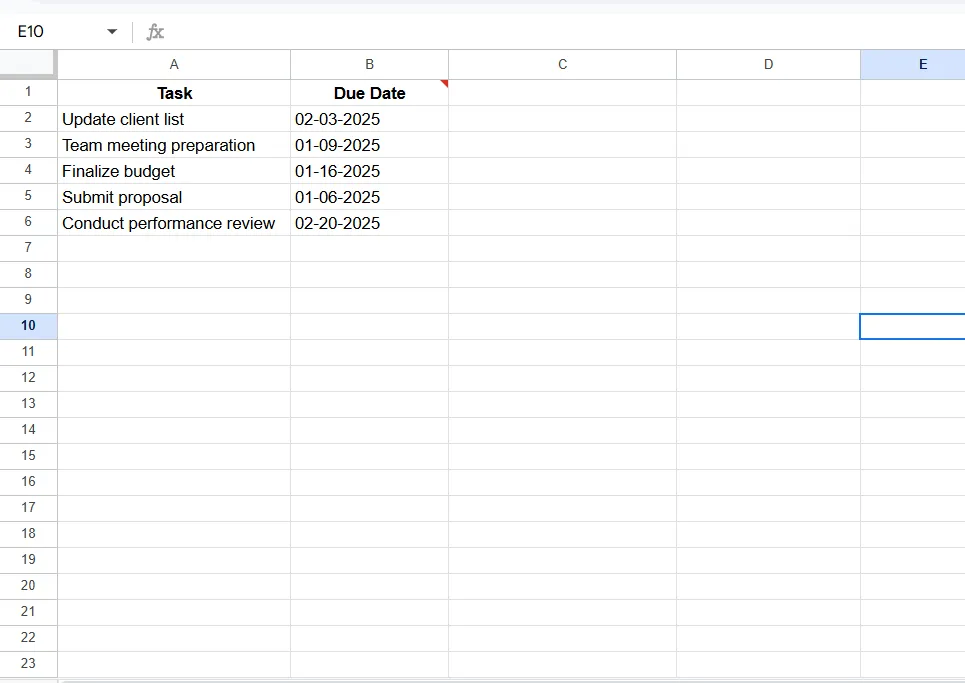This screenshot has height=683, width=965.
Task: Select row 22 header
Action: point(28,637)
